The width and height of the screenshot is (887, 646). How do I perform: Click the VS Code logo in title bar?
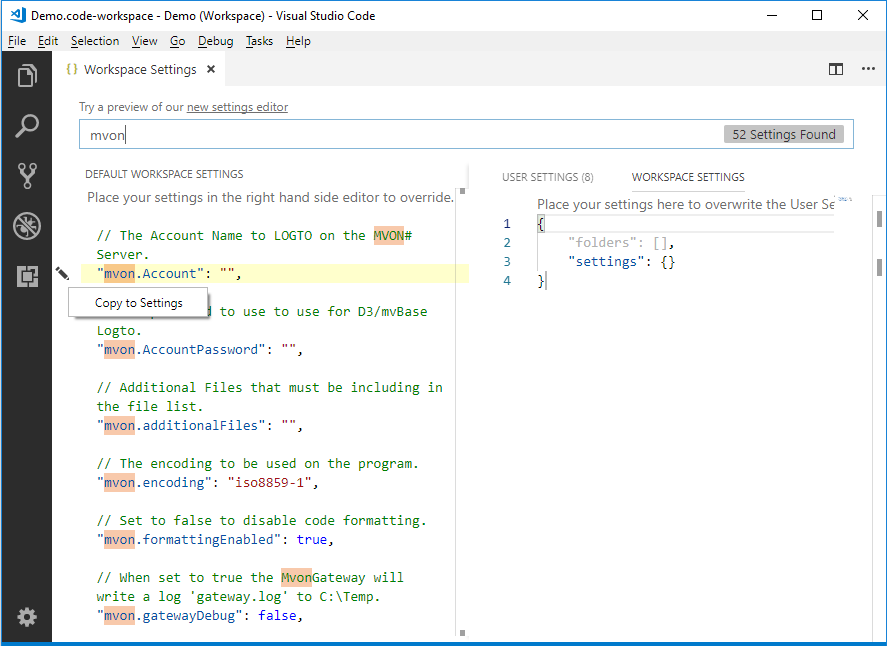pyautogui.click(x=18, y=15)
